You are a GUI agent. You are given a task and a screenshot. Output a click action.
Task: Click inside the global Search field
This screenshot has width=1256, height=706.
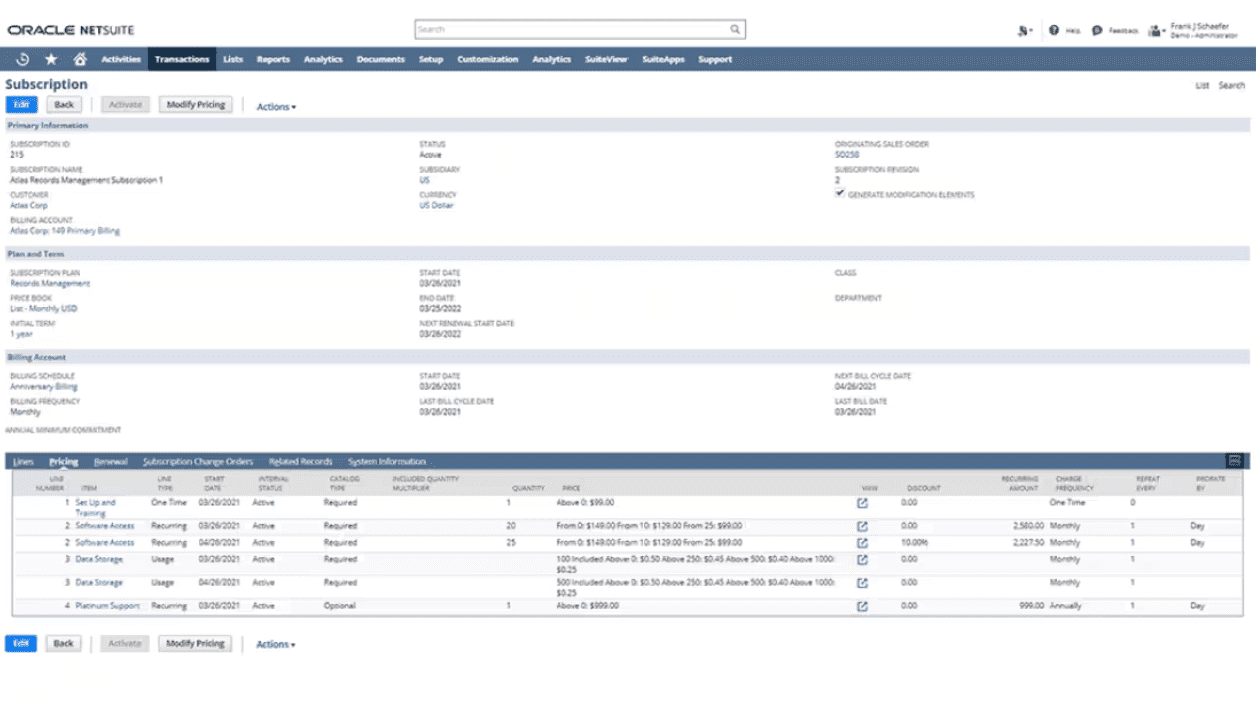(x=570, y=30)
